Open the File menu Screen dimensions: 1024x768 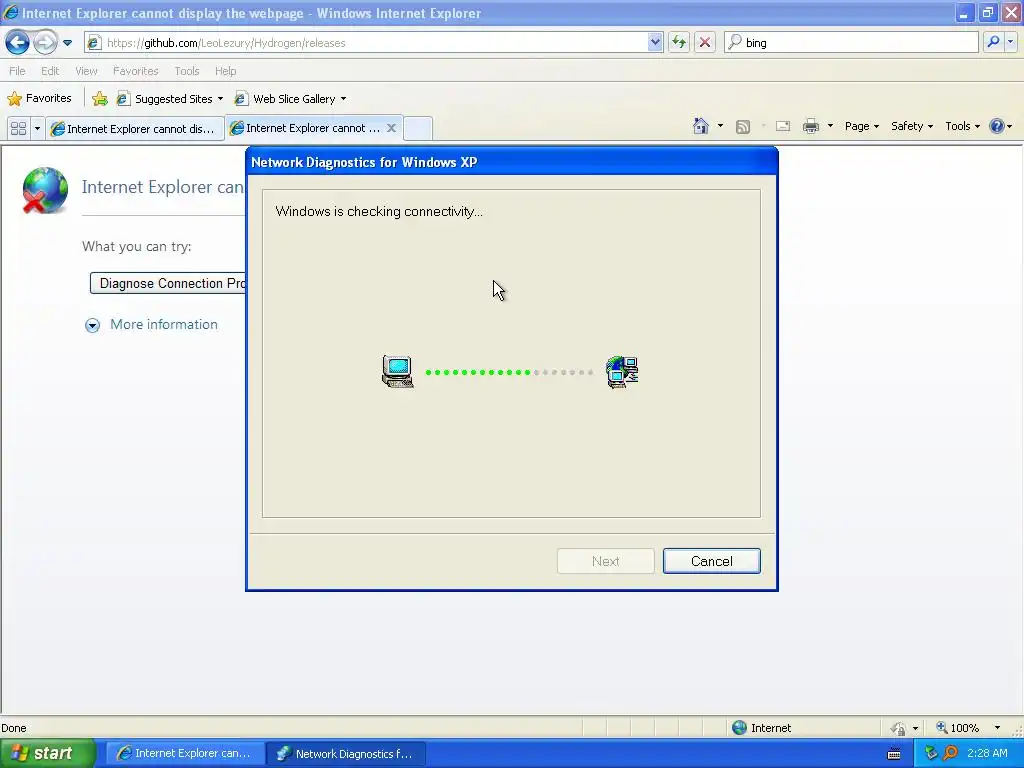tap(18, 71)
